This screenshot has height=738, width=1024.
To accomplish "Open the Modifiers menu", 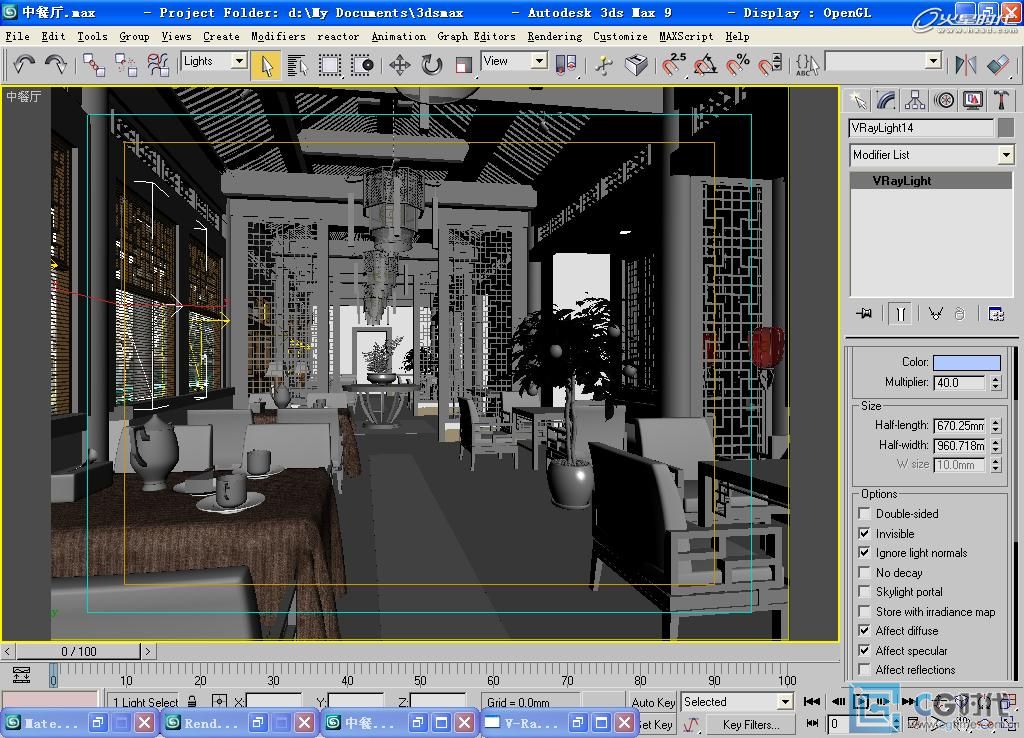I will [278, 37].
